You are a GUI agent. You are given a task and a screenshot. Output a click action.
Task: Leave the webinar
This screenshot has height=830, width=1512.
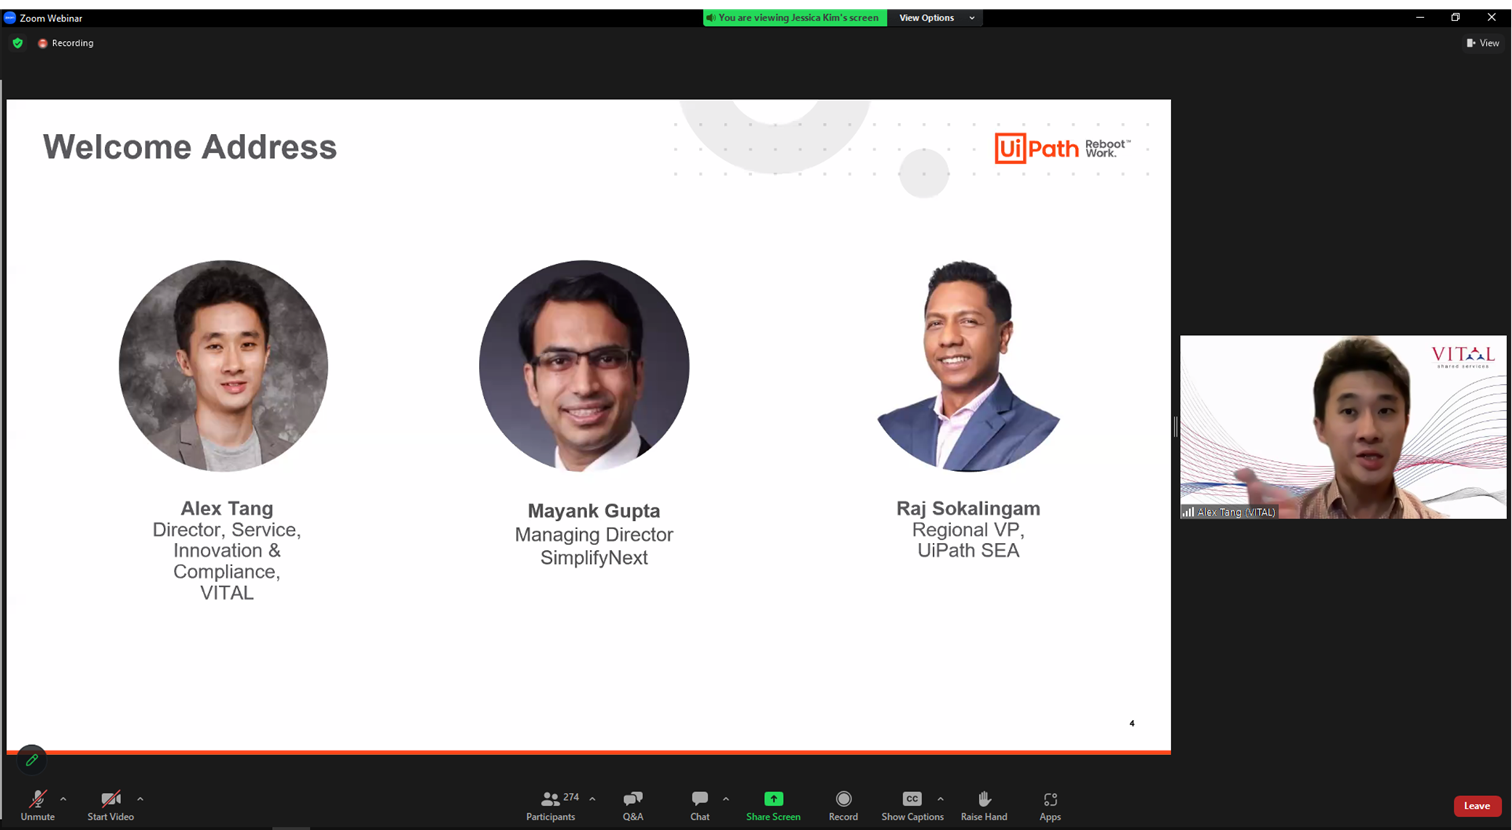pos(1477,806)
